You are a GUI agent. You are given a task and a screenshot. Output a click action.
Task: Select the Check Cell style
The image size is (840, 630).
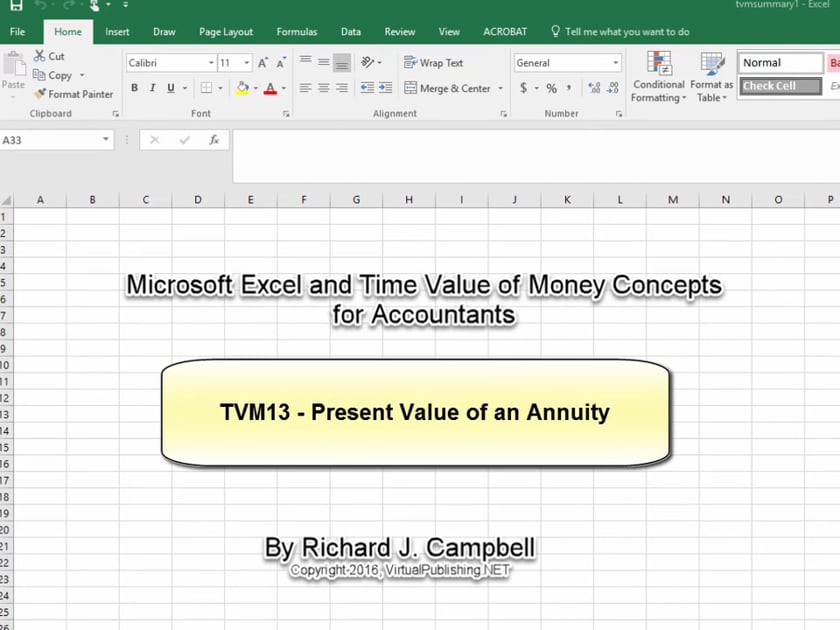click(781, 86)
